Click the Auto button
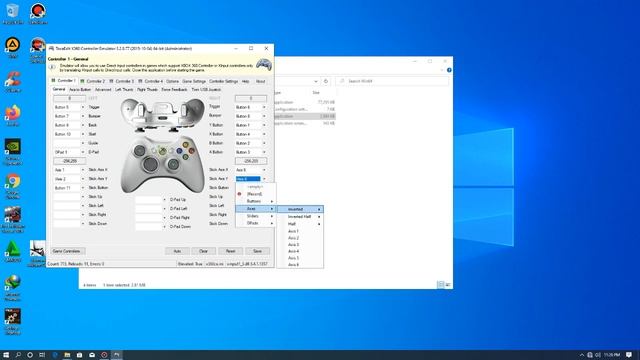Screen dimensions: 640x360 177,251
